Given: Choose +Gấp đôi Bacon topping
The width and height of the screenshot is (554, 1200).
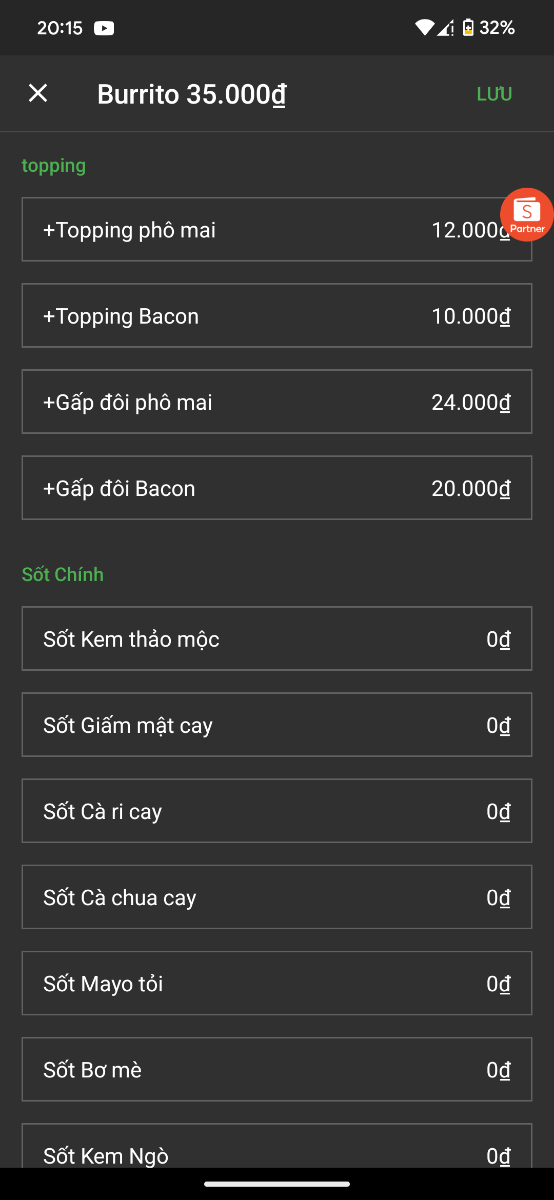Looking at the screenshot, I should [x=277, y=488].
